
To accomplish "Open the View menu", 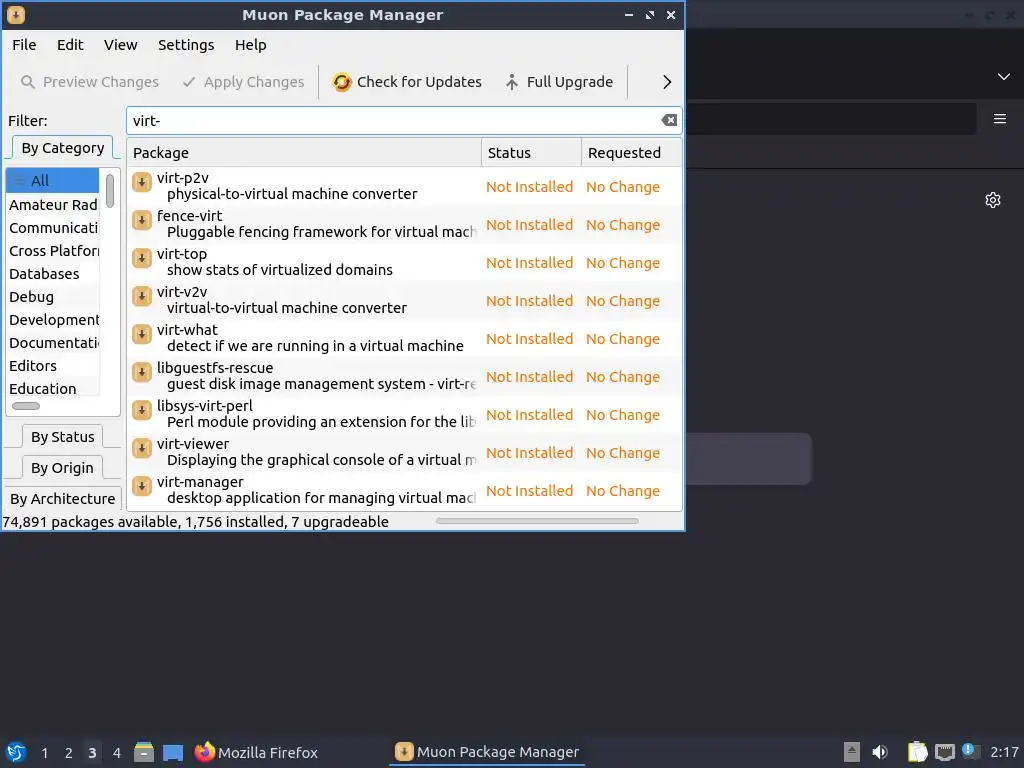I will [121, 45].
